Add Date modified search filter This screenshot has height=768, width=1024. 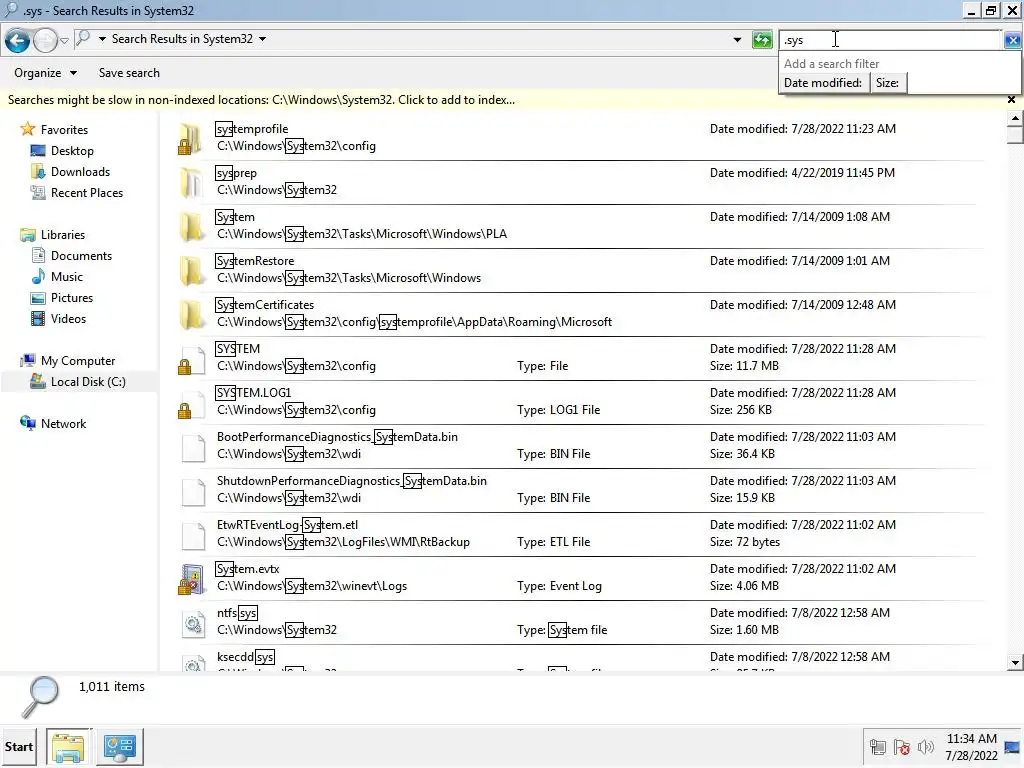coord(823,83)
